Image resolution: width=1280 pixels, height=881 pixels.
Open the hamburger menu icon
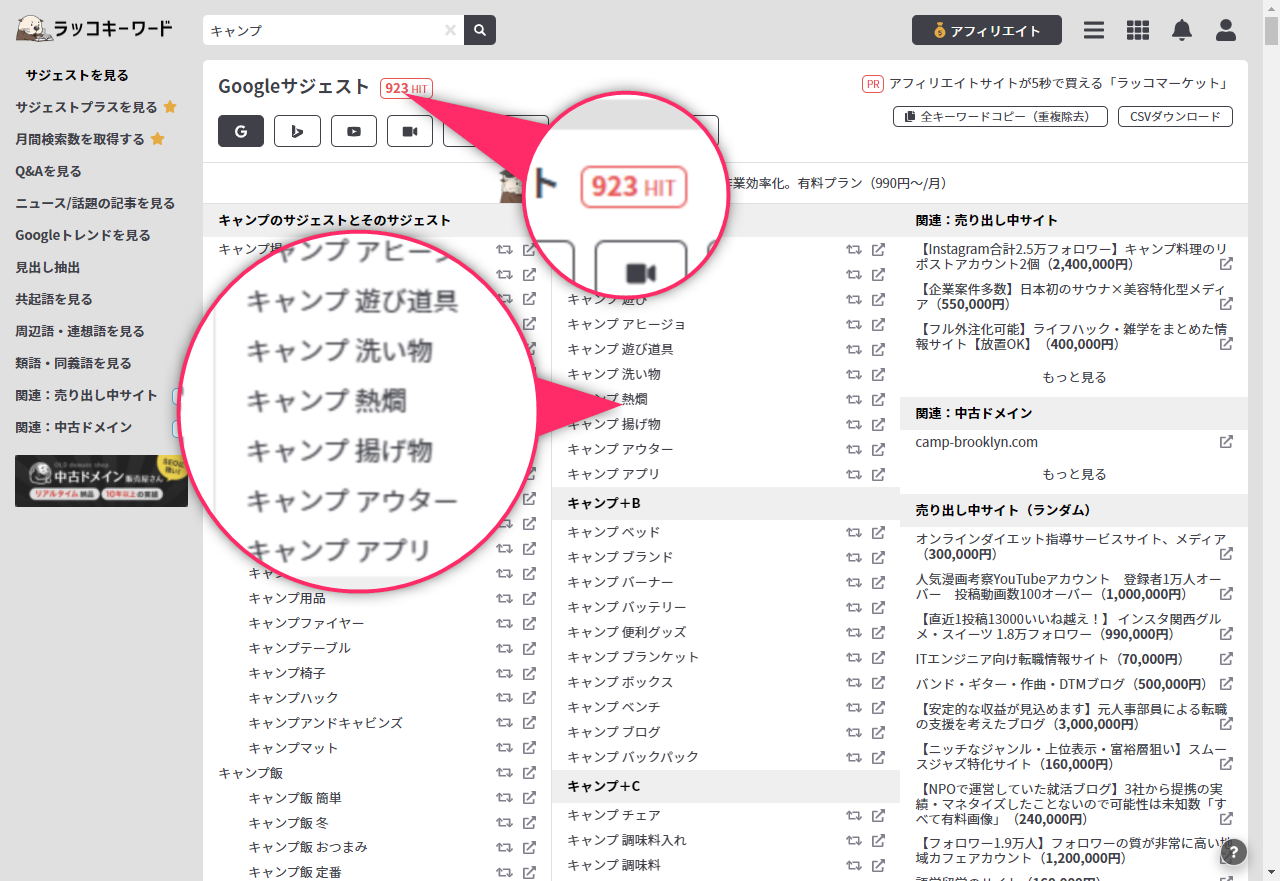tap(1094, 30)
